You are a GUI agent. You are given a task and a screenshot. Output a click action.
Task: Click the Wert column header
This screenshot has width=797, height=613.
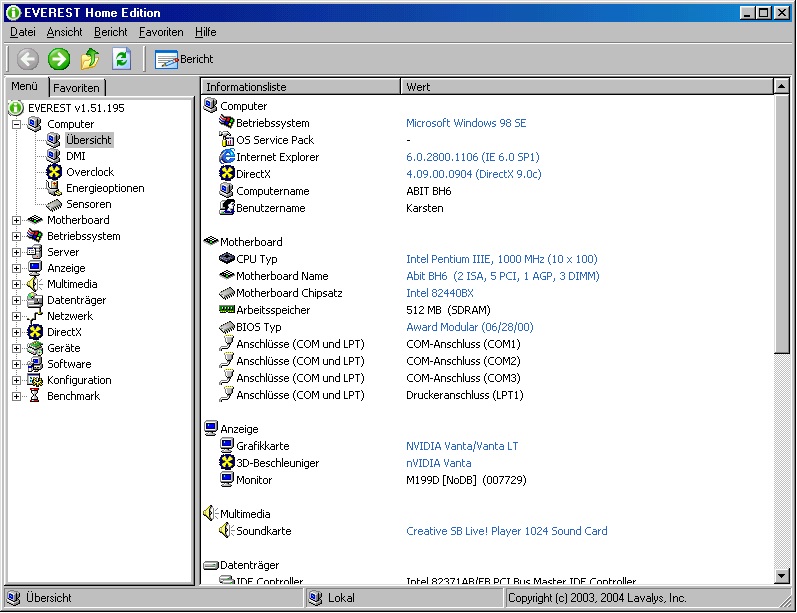[x=587, y=87]
